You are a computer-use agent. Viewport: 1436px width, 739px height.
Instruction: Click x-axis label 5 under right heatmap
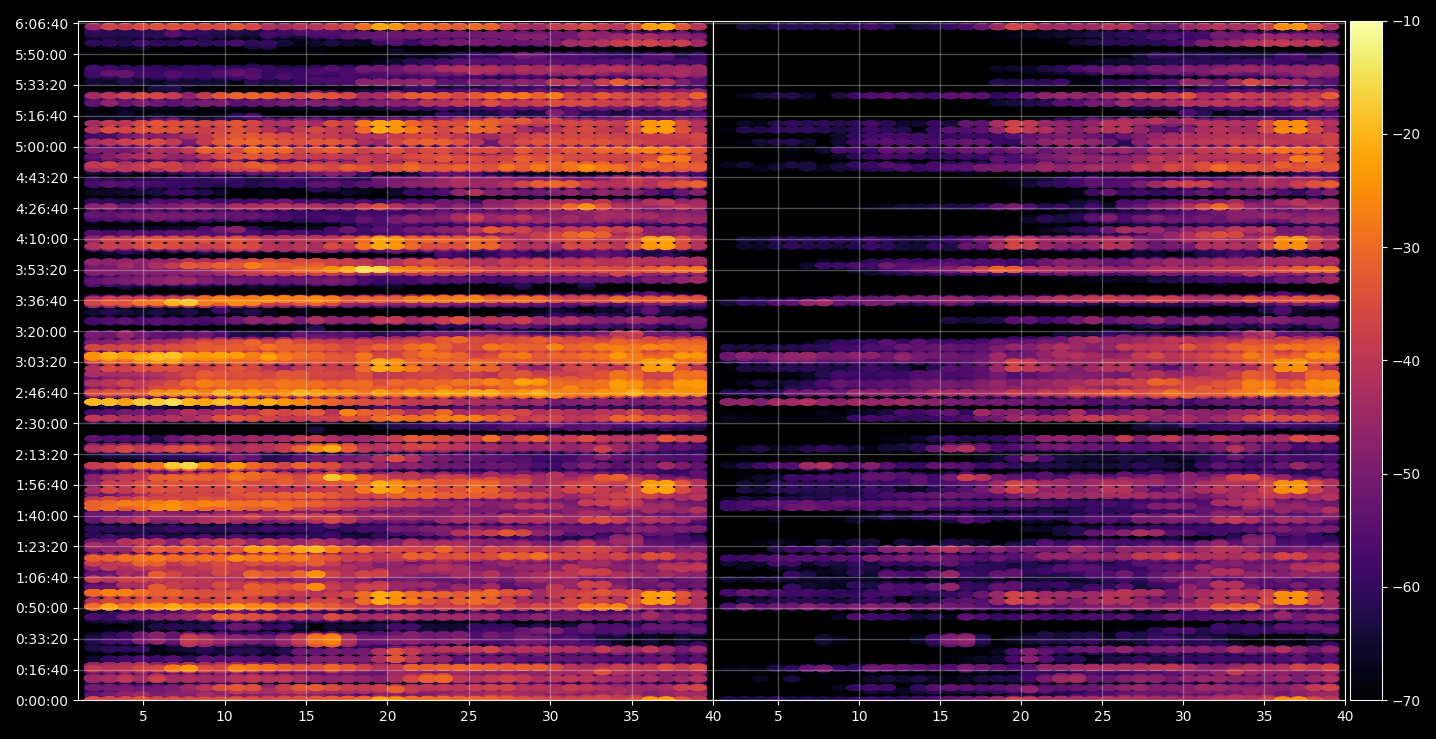(777, 716)
